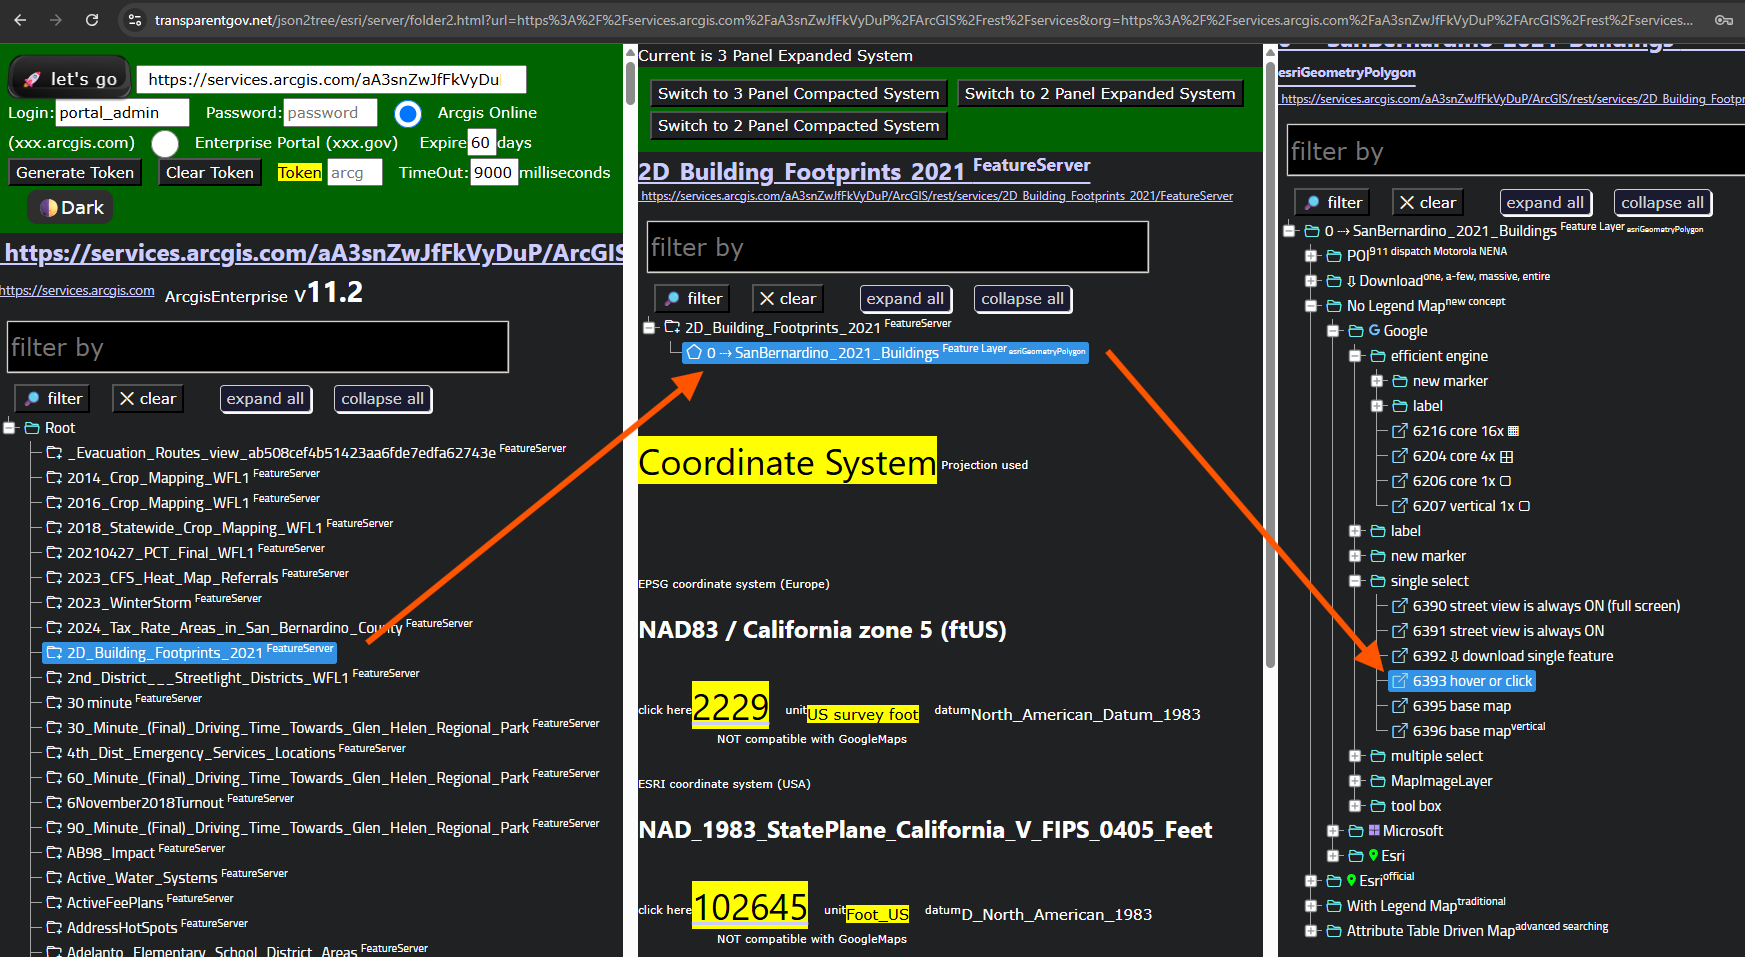Click Generate Token button
This screenshot has height=957, width=1745.
tap(75, 172)
